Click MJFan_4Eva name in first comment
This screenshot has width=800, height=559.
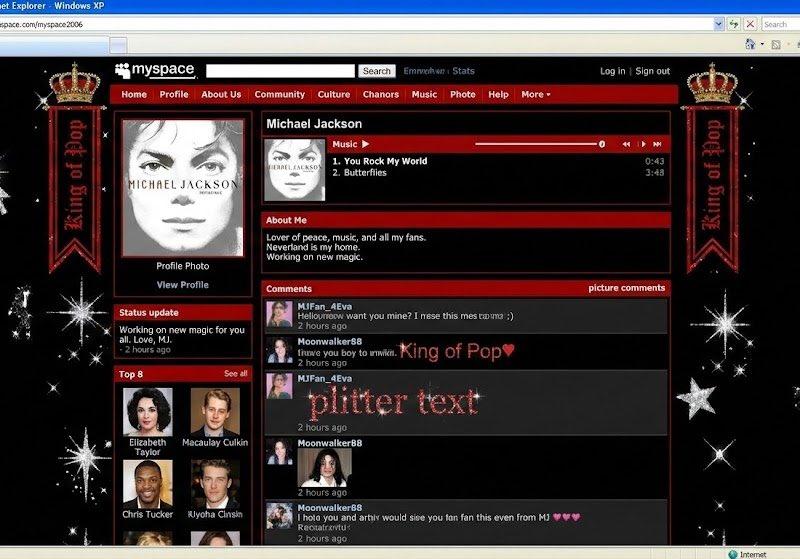325,307
